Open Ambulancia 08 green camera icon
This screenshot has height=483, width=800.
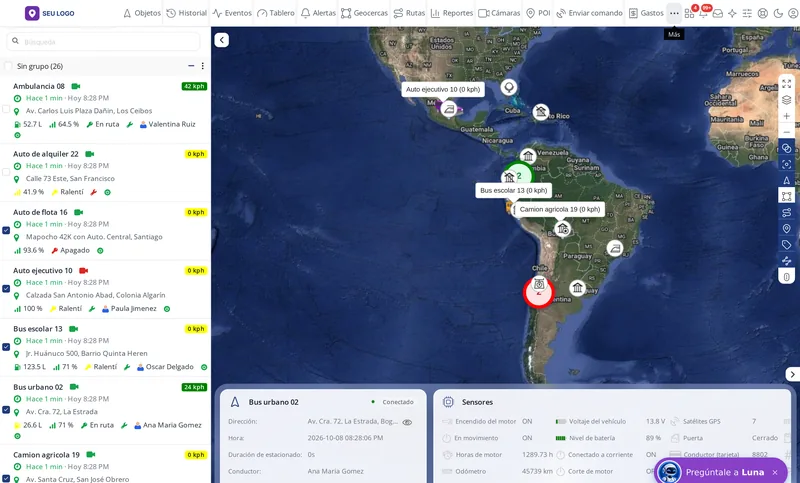click(x=76, y=86)
